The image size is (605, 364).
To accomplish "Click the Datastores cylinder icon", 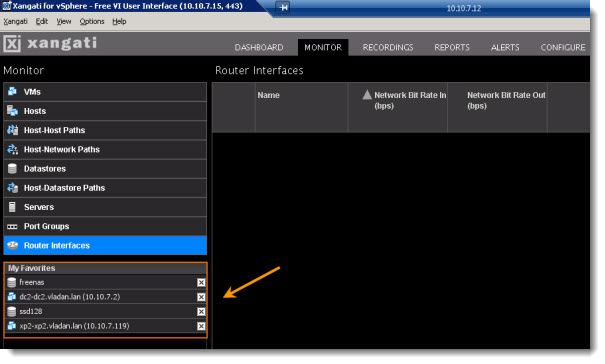I will tap(12, 169).
